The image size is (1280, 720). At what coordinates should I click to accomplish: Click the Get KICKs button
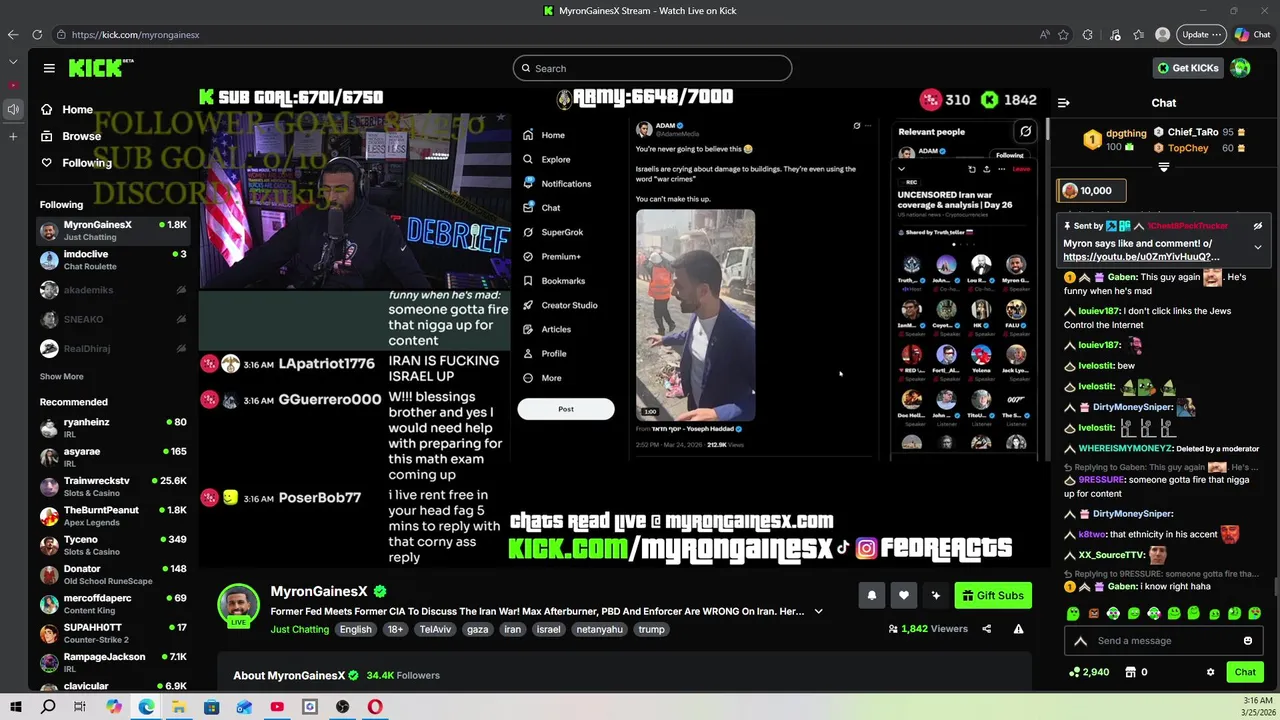pos(1188,68)
